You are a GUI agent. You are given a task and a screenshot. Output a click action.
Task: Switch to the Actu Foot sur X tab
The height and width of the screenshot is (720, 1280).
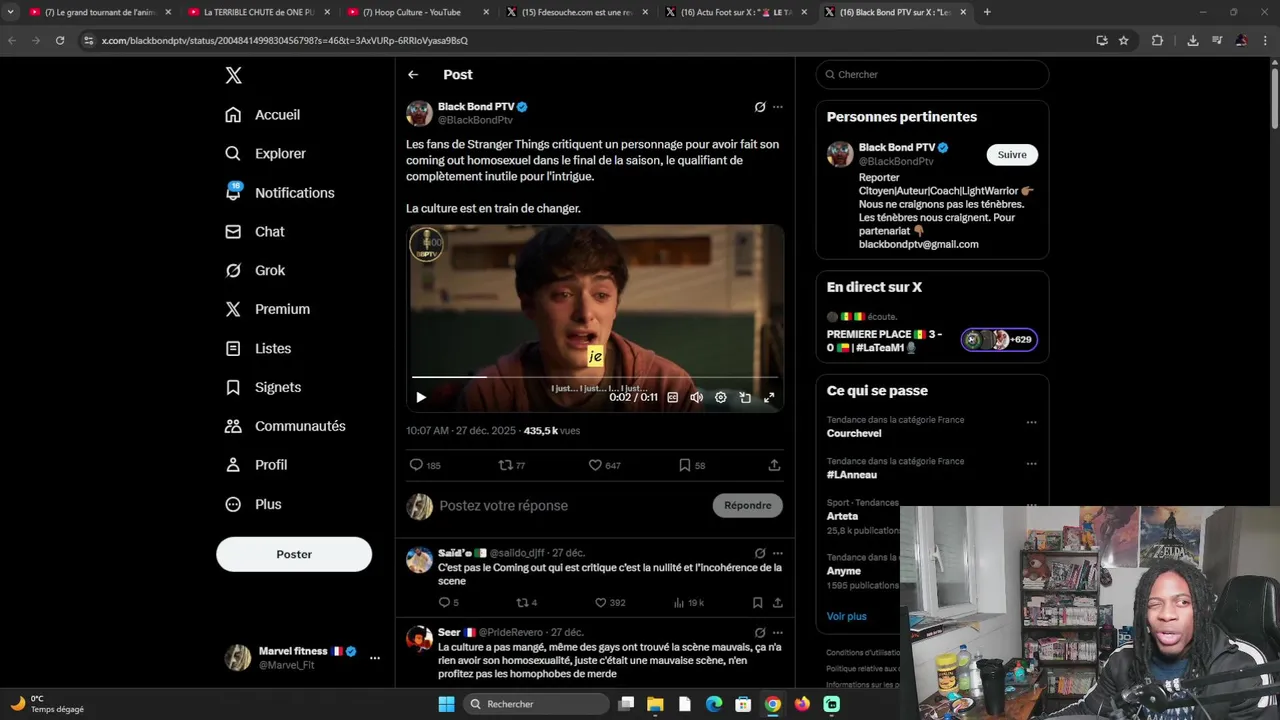(x=737, y=12)
